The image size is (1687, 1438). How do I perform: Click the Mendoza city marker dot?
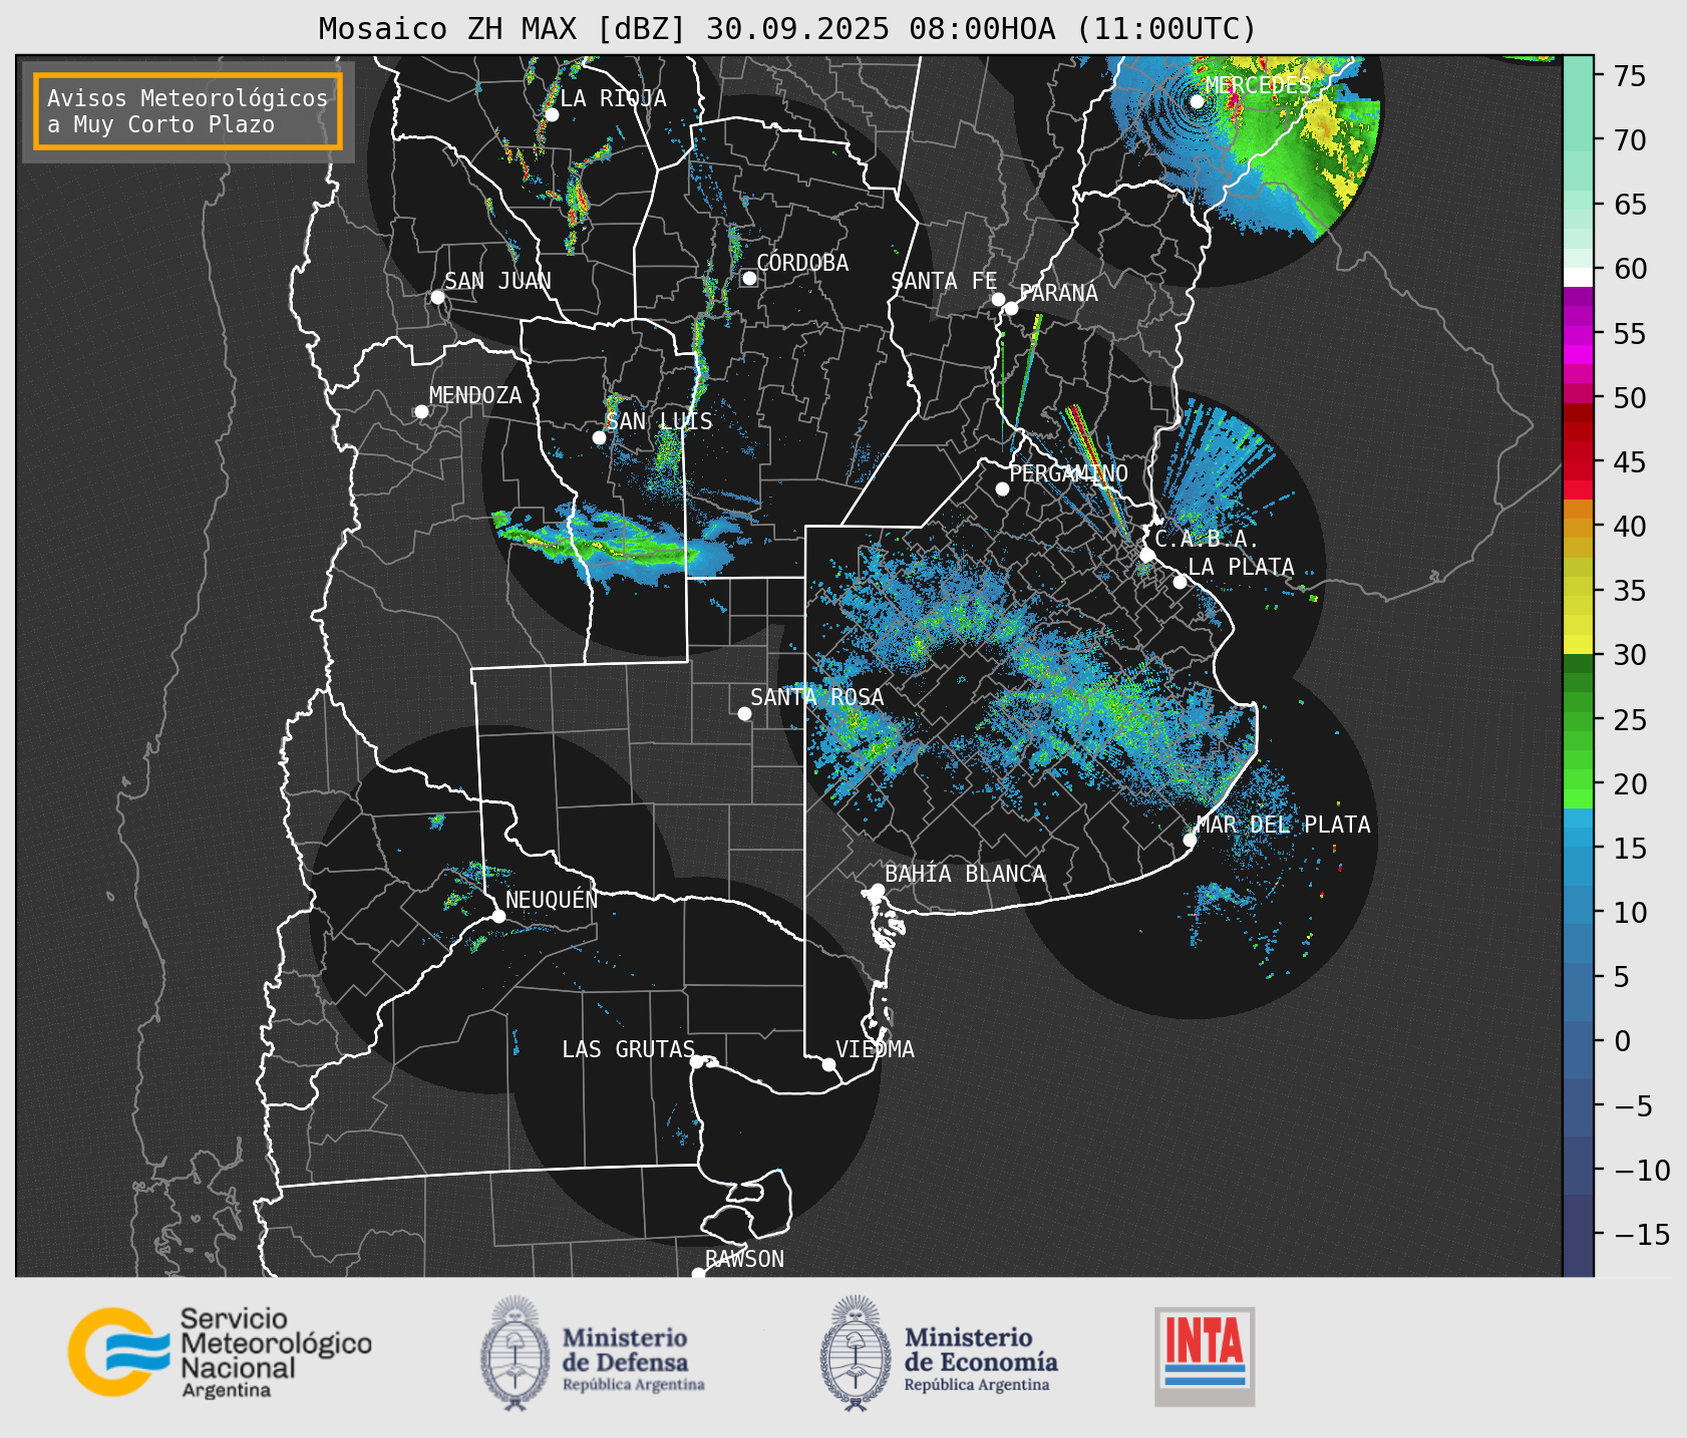[x=422, y=412]
